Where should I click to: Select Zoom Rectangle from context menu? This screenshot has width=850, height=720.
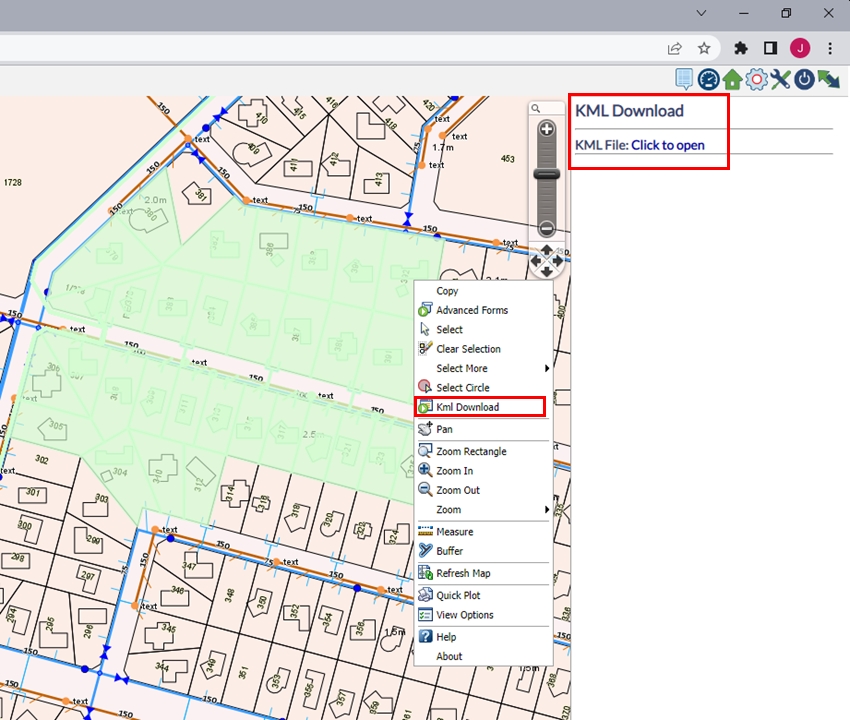471,451
